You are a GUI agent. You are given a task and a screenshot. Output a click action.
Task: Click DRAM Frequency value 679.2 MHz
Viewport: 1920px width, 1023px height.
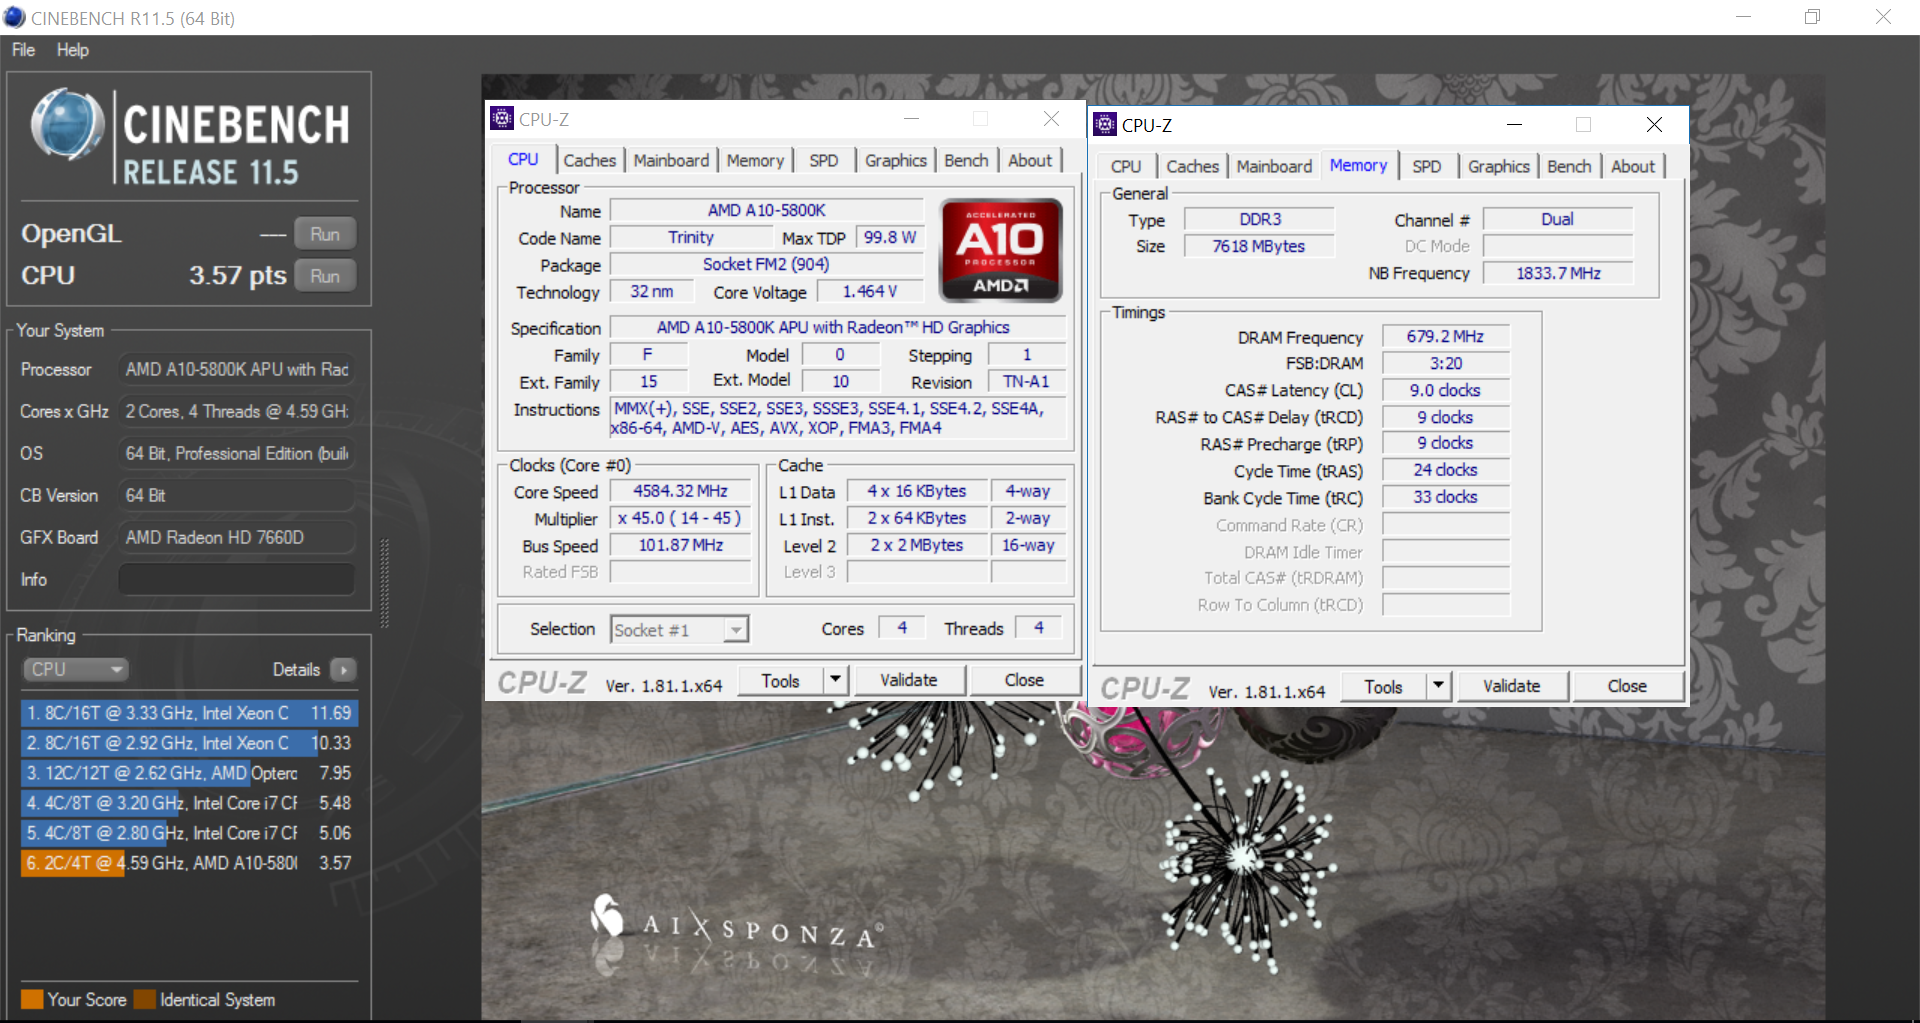coord(1446,337)
